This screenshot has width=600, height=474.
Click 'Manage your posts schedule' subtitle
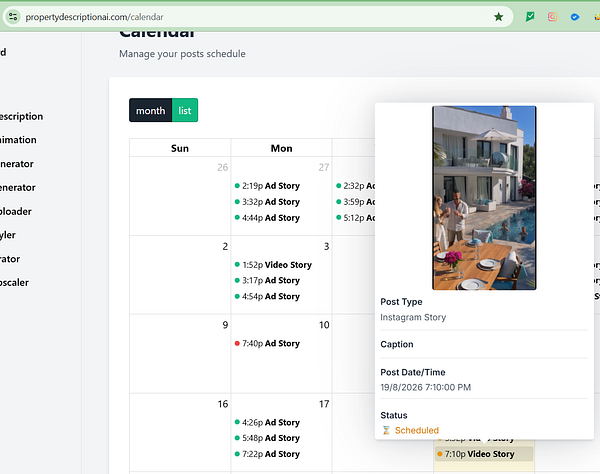[x=182, y=54]
